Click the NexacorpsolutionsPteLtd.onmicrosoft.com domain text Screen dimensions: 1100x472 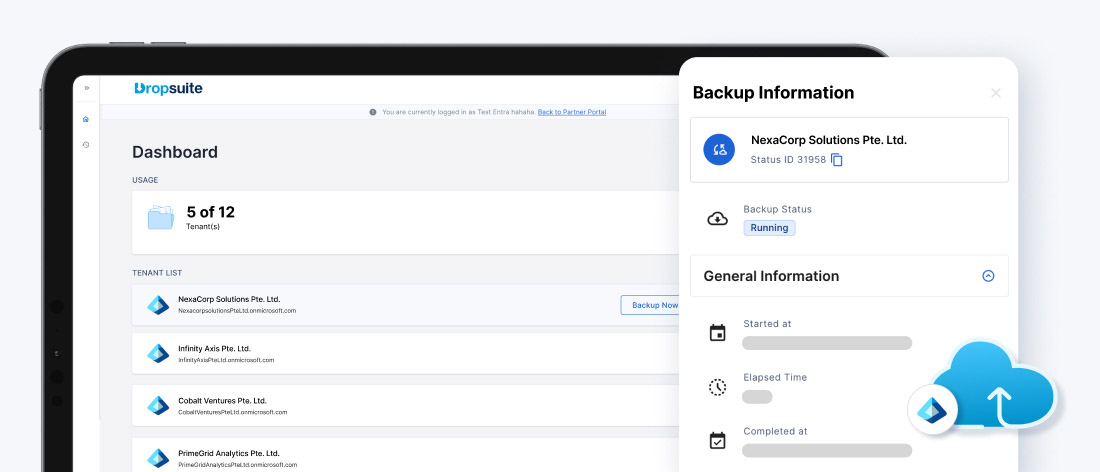[237, 311]
